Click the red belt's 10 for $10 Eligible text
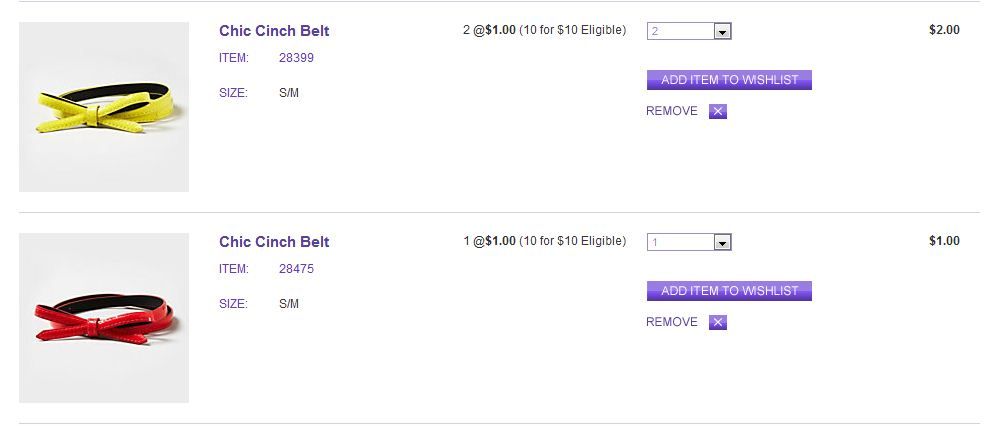The height and width of the screenshot is (426, 988). click(x=573, y=241)
